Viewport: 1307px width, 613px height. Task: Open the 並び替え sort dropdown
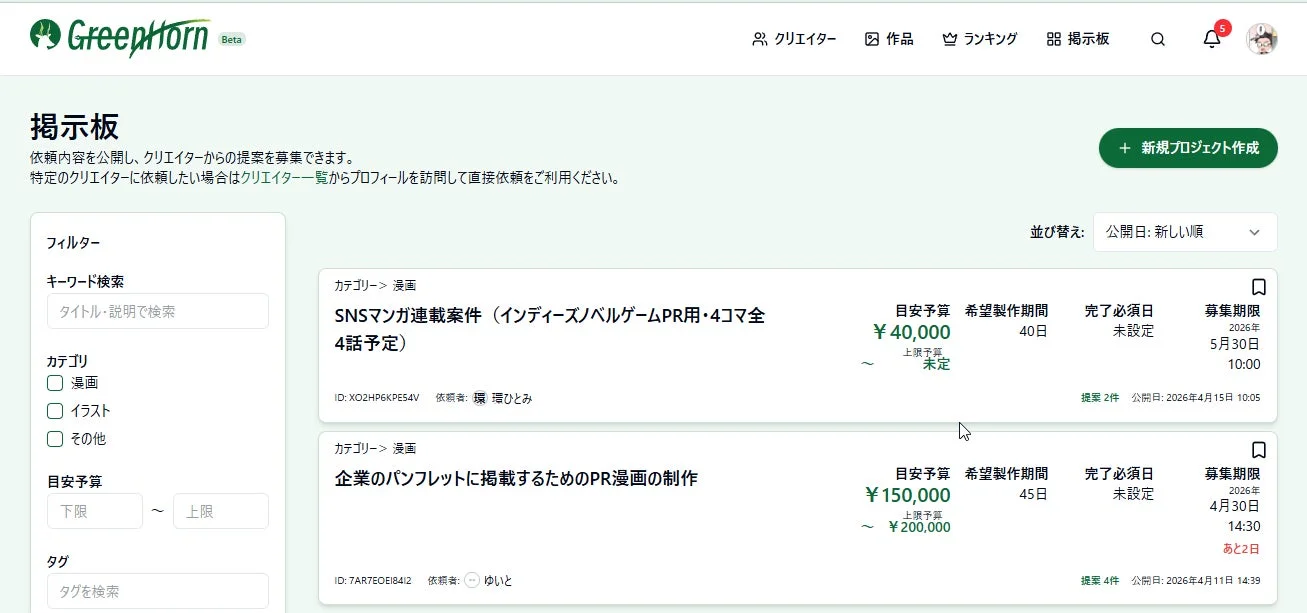1184,232
